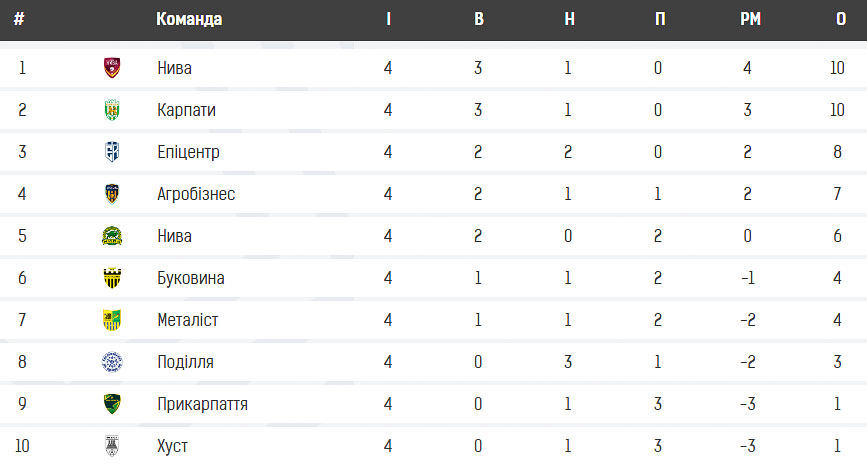867x464 pixels.
Task: Open the Карпати team name link
Action: point(186,110)
